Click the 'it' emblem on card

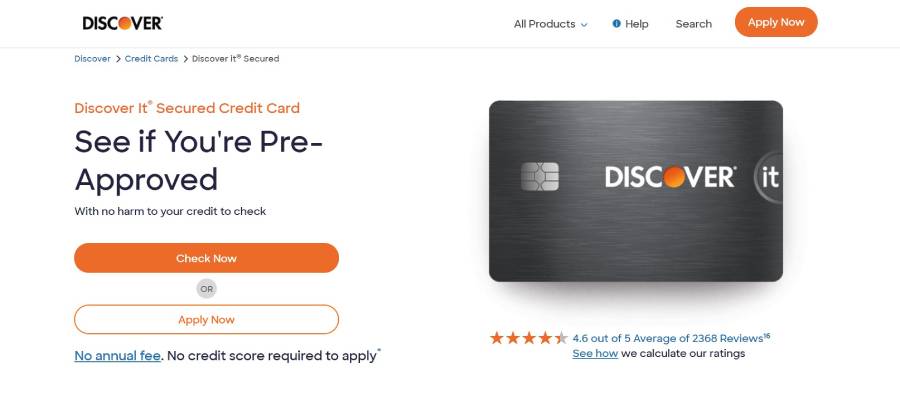(769, 177)
